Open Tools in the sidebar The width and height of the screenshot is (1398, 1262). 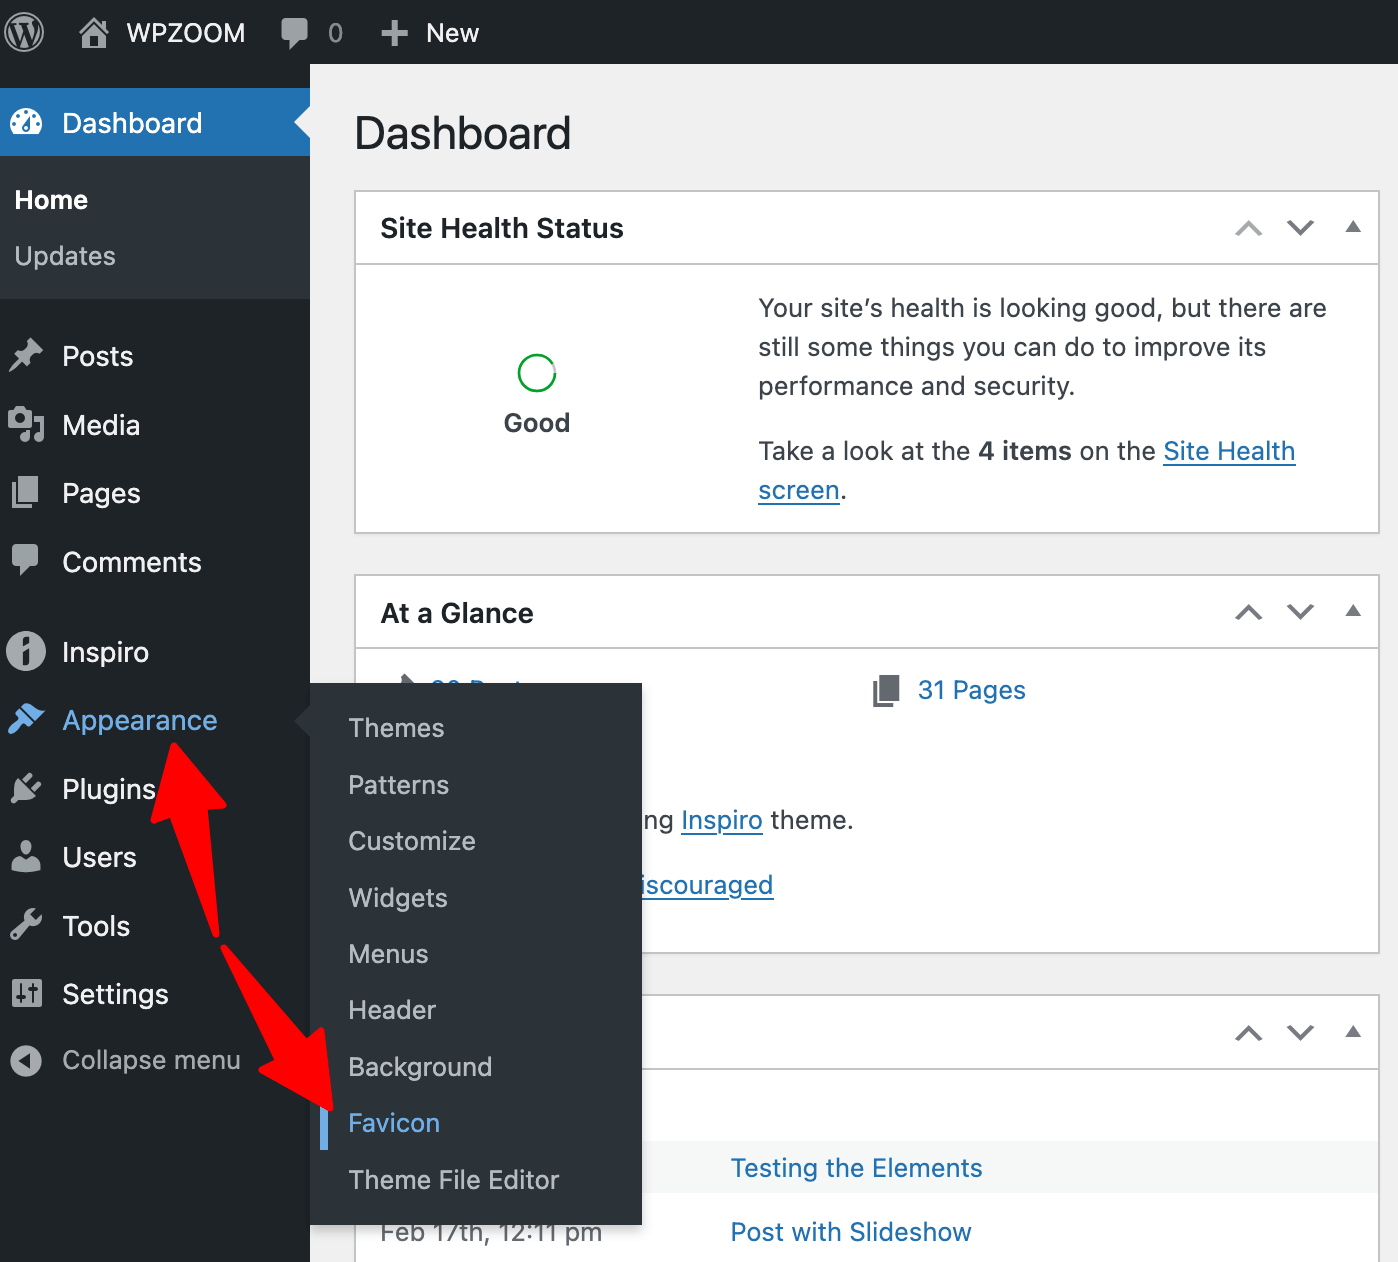(x=96, y=926)
